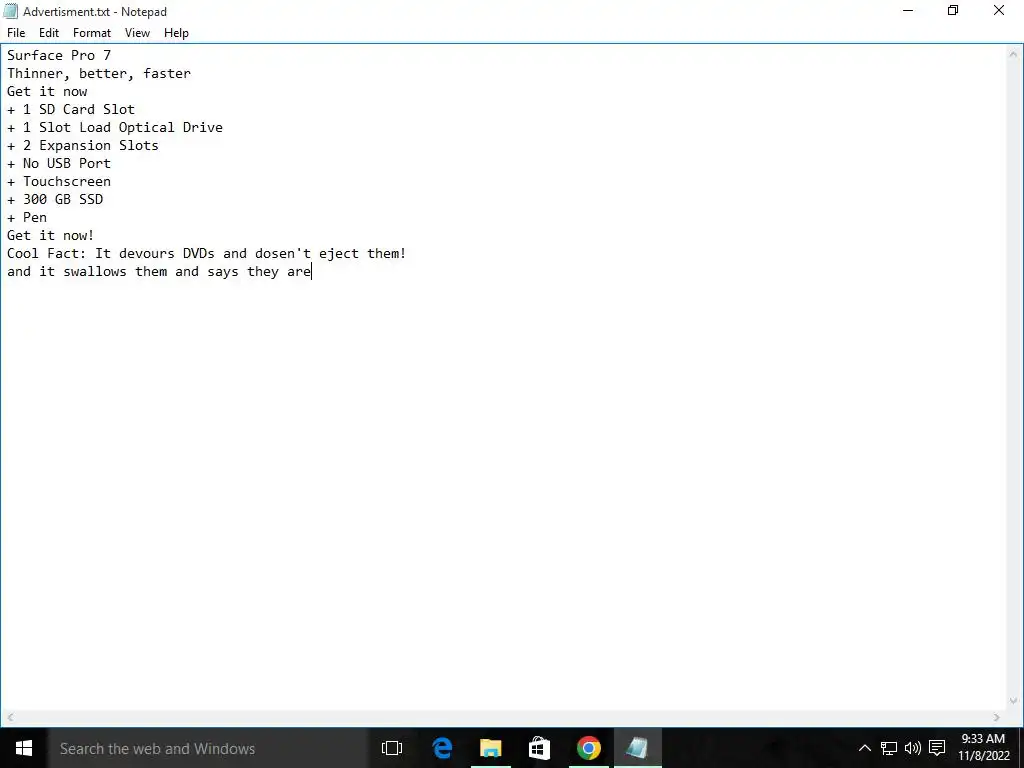Click the Search the web and Windows box

tap(208, 748)
